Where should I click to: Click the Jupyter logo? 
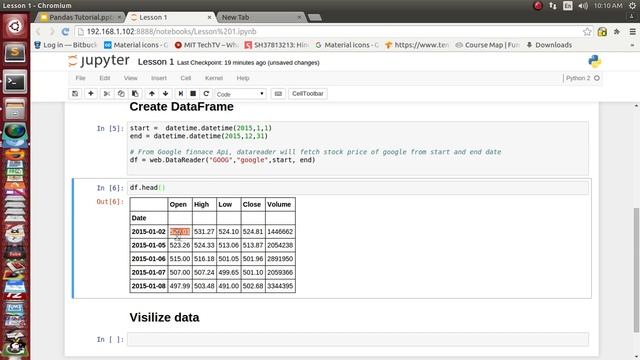[x=99, y=61]
